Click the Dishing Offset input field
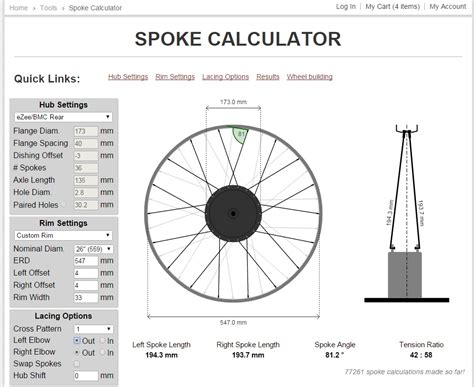 coord(86,156)
